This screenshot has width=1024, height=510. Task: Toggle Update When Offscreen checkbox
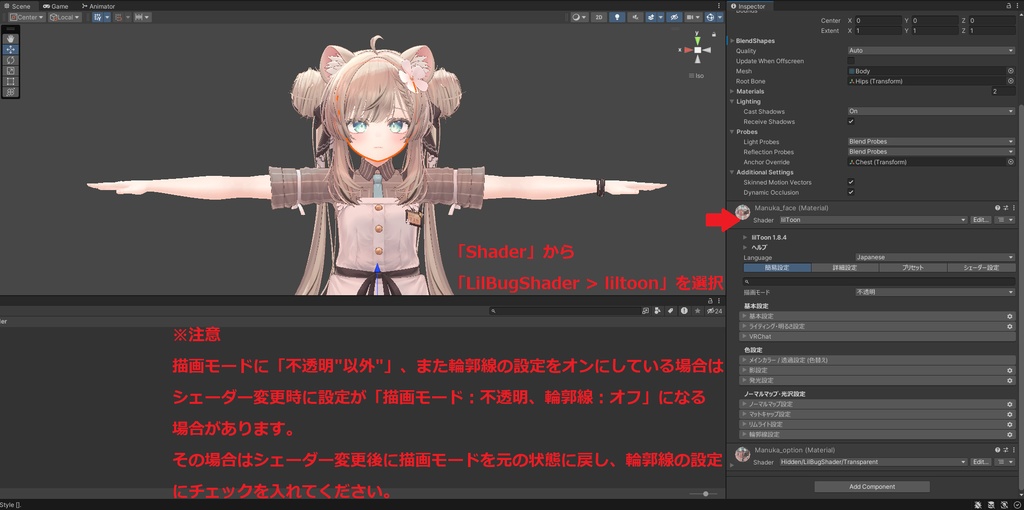tap(851, 61)
